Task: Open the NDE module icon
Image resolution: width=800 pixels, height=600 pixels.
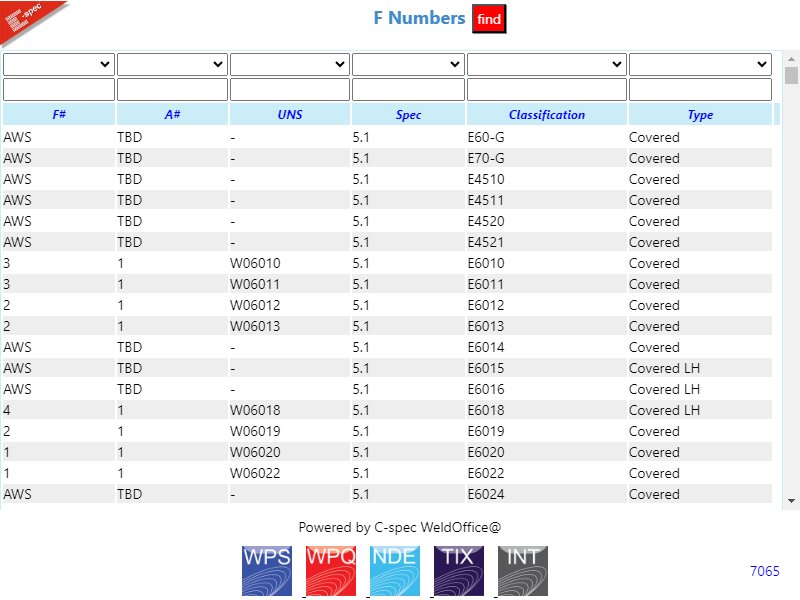Action: point(395,571)
